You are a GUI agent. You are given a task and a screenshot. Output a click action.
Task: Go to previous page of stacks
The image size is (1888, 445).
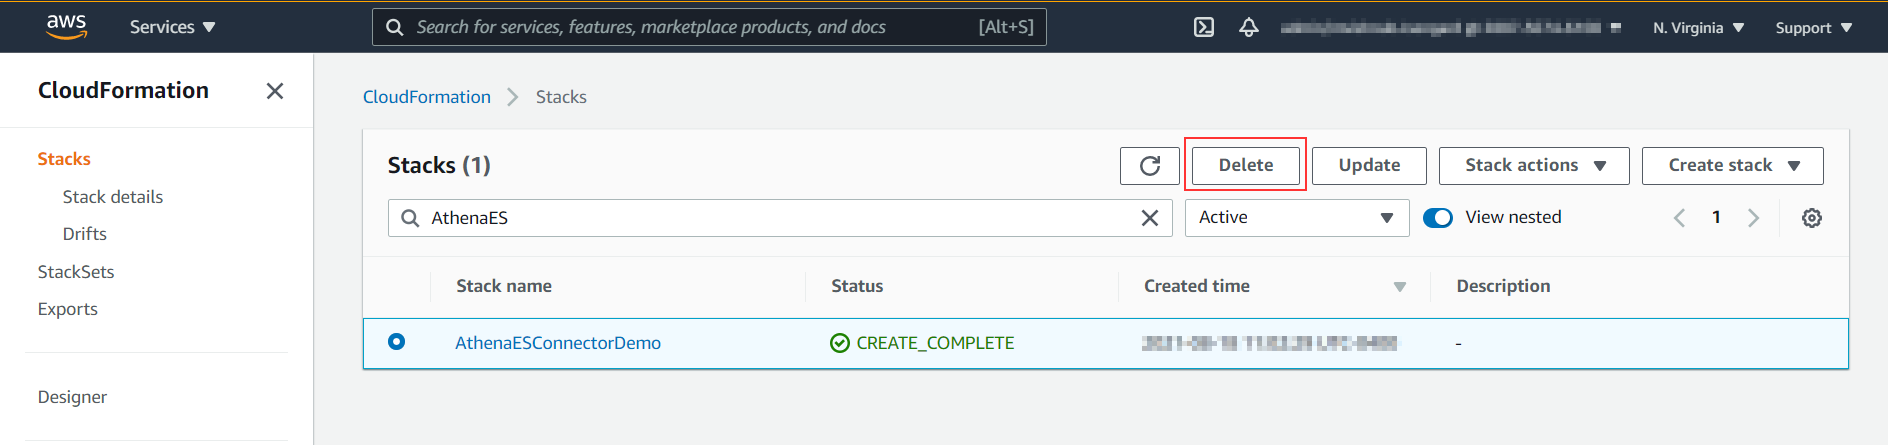point(1680,218)
